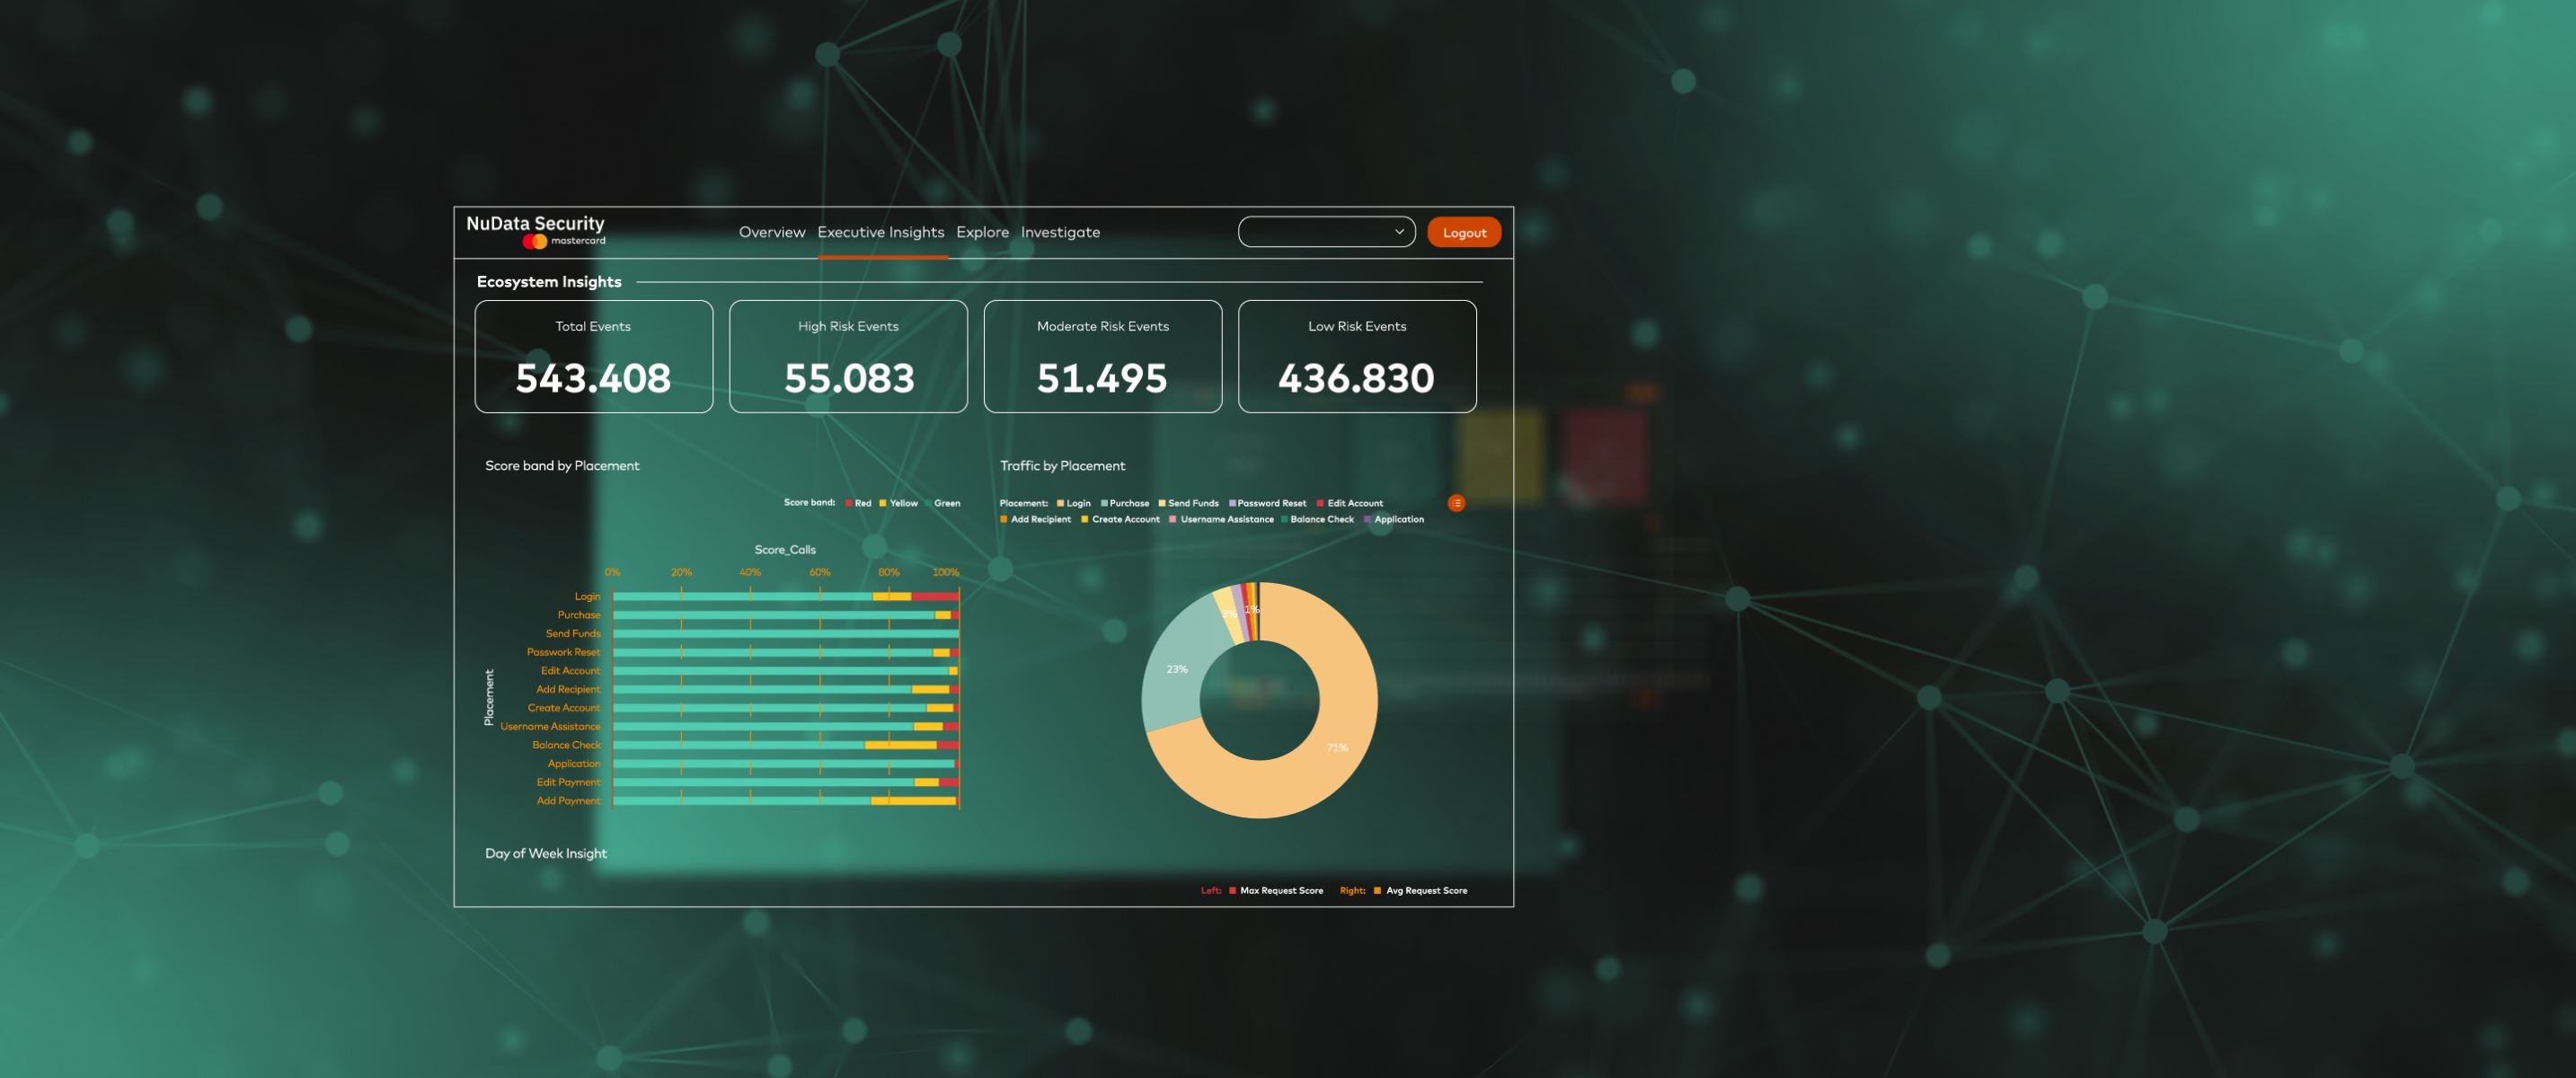
Task: Click the High Risk Events card
Action: (848, 356)
